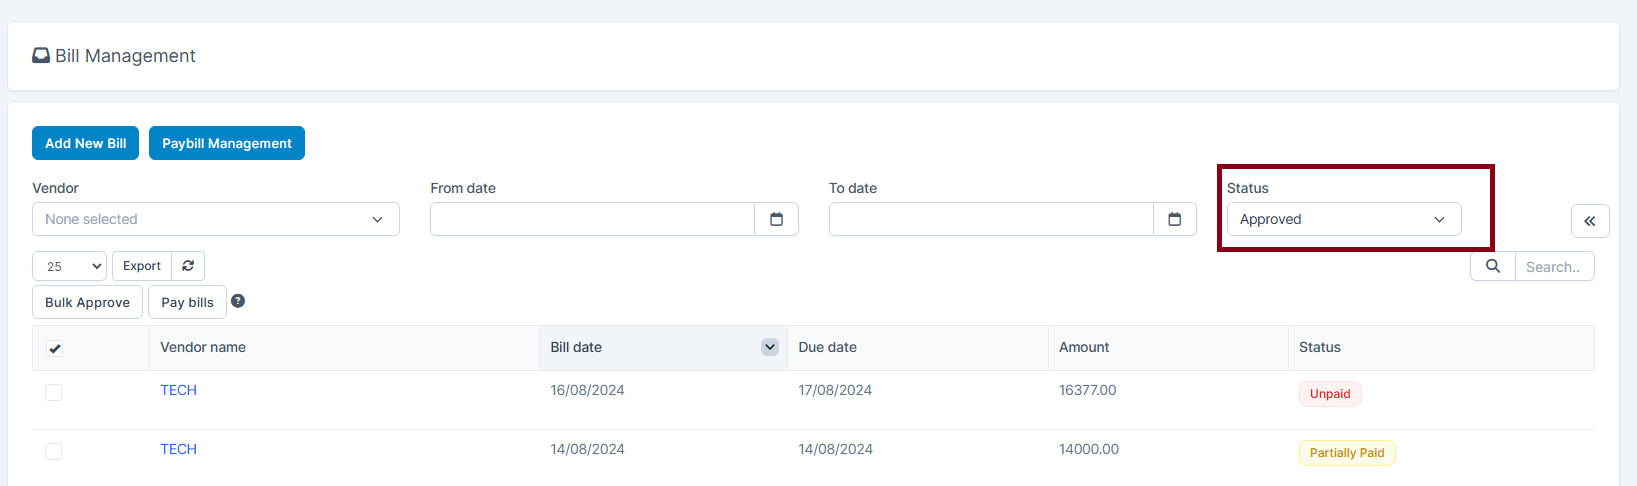
Task: Open Paybill Management
Action: (x=227, y=143)
